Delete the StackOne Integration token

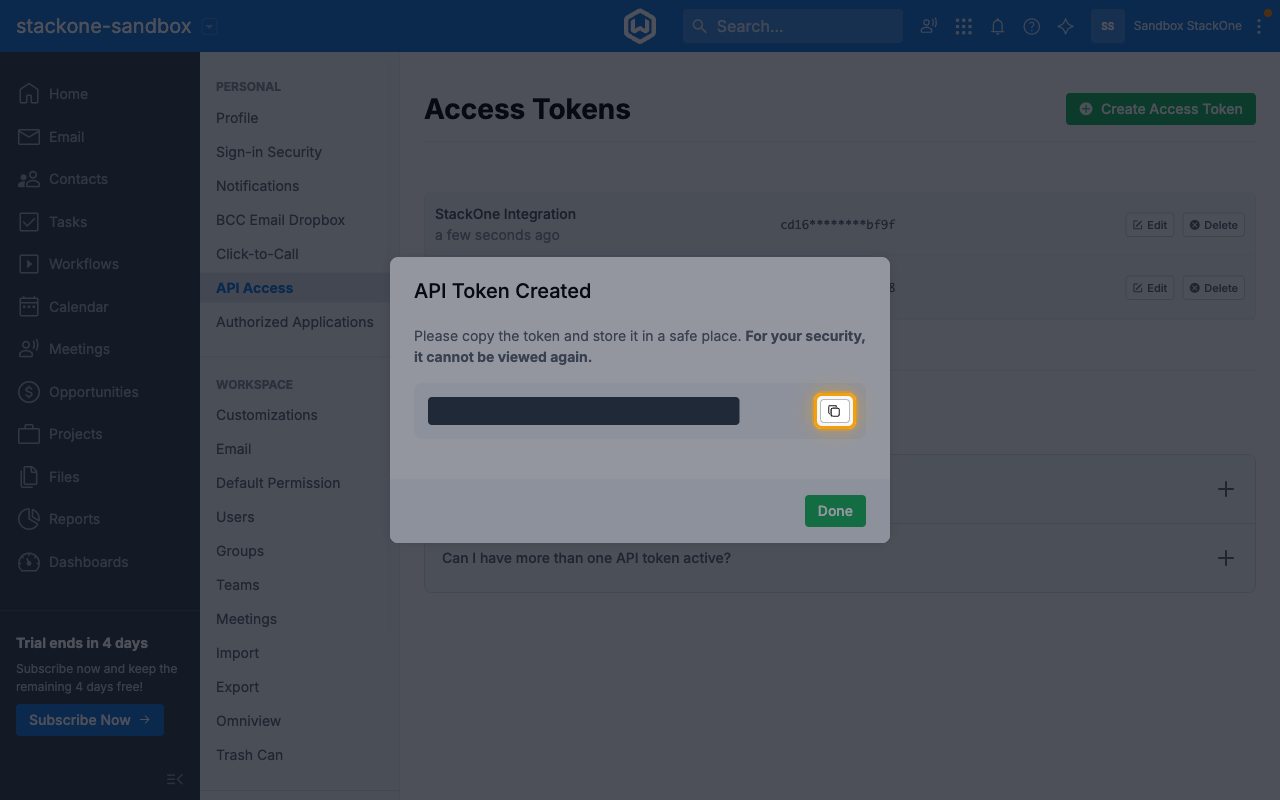tap(1213, 225)
